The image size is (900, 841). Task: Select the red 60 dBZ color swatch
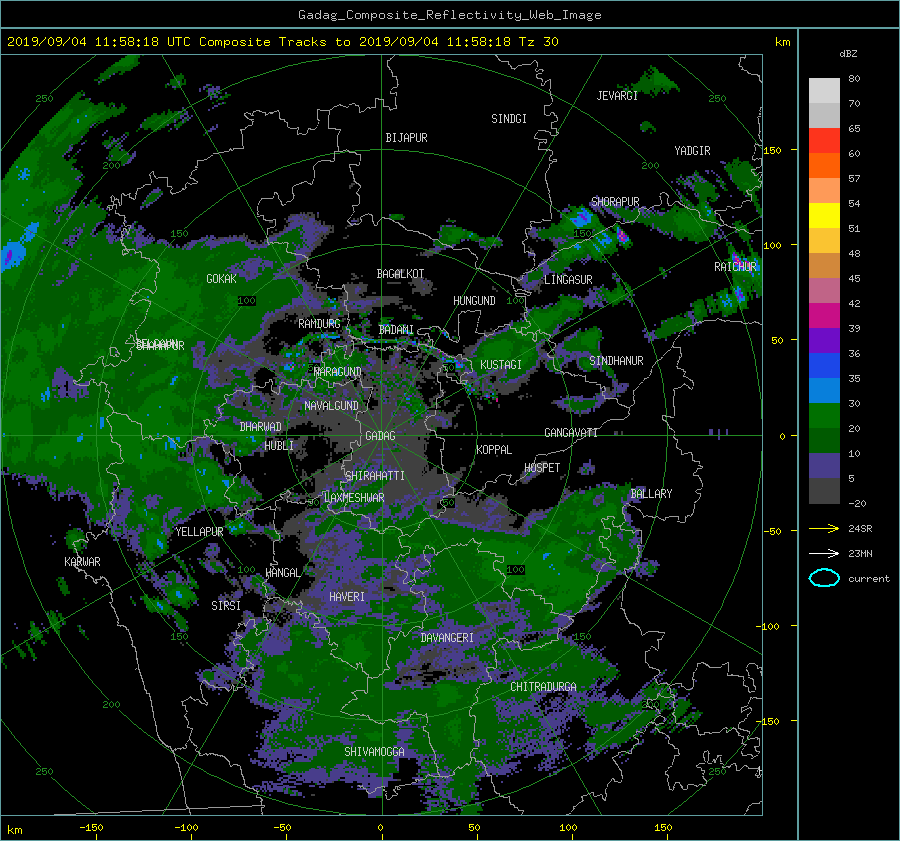824,141
